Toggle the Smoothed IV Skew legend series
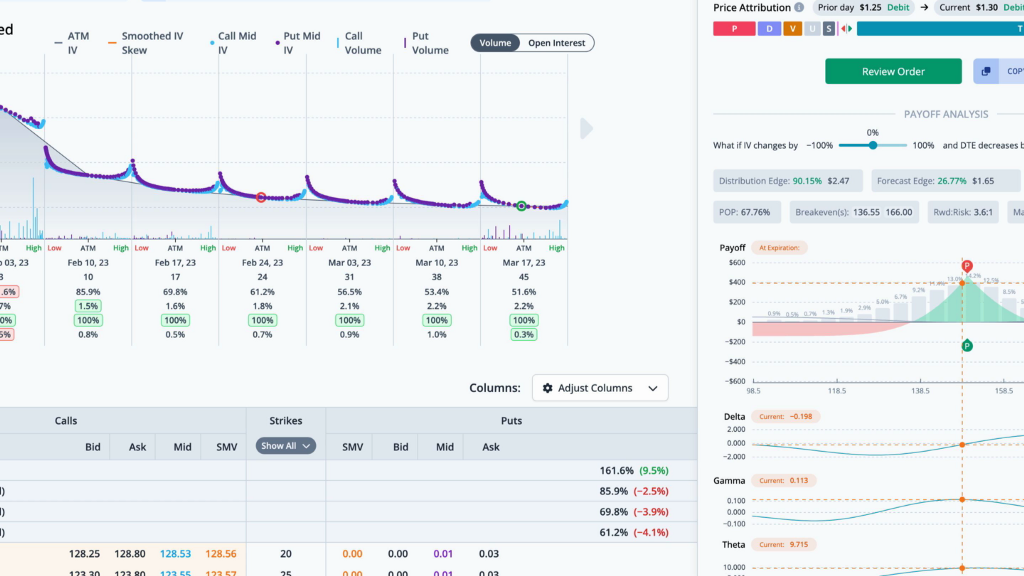The height and width of the screenshot is (576, 1024). [x=146, y=43]
